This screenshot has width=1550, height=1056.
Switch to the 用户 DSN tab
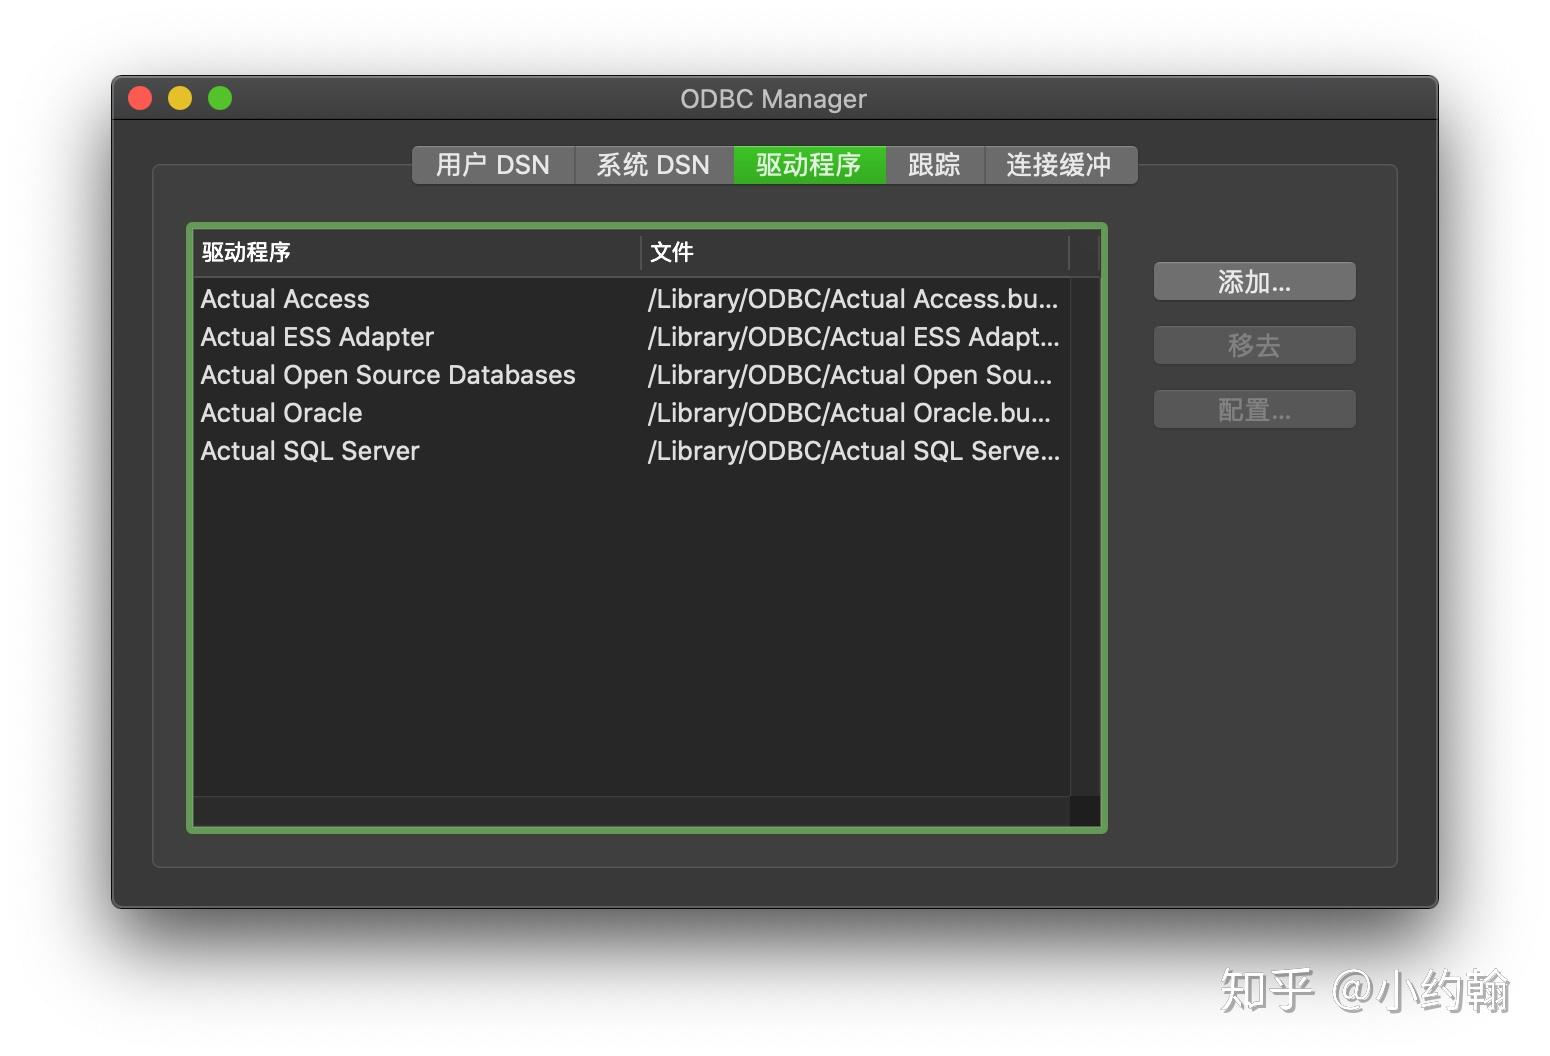point(492,164)
